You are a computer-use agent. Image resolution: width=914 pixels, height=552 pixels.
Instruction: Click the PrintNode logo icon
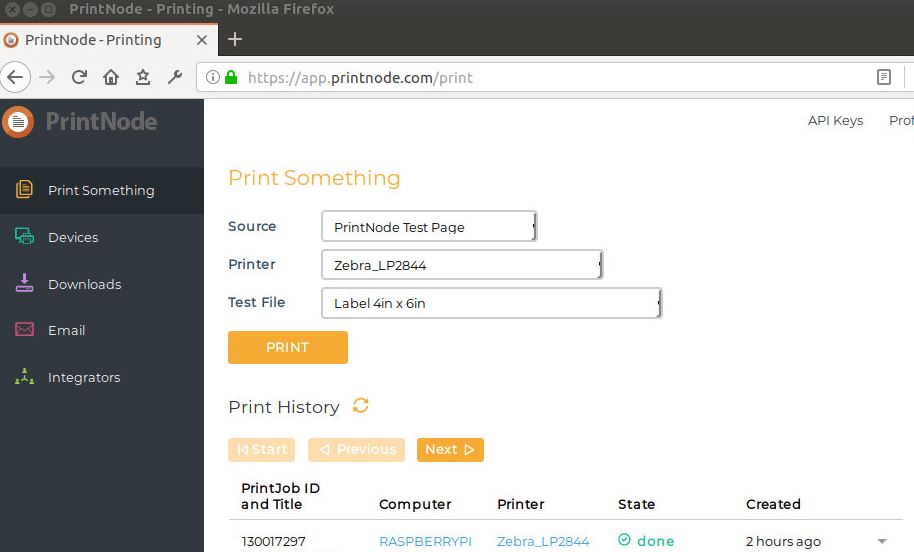click(x=18, y=122)
